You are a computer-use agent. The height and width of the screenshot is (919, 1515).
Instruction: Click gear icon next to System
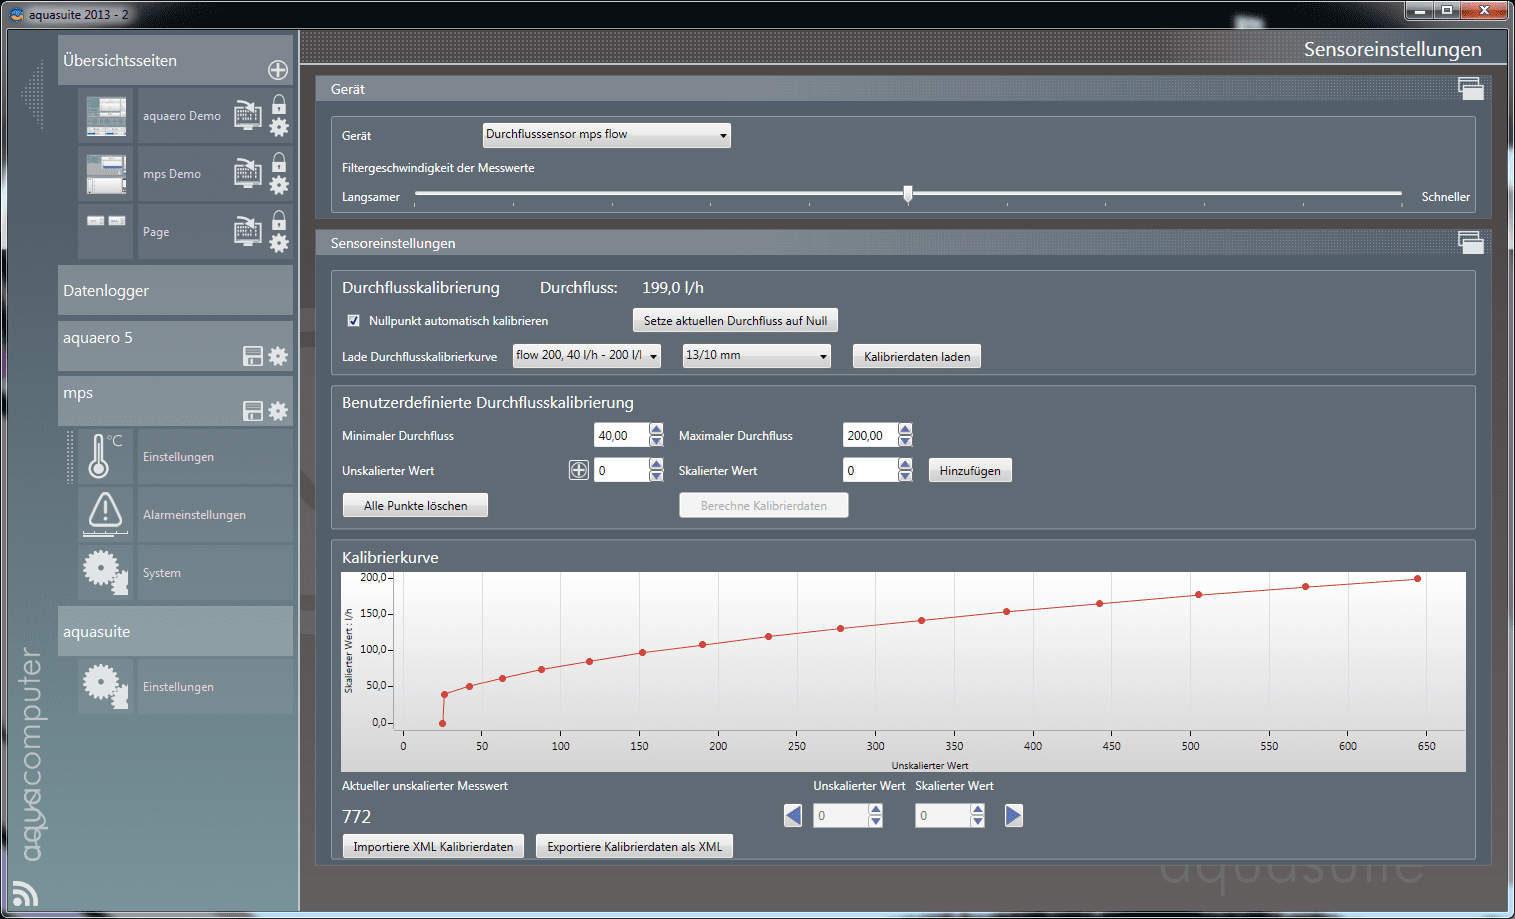coord(105,572)
